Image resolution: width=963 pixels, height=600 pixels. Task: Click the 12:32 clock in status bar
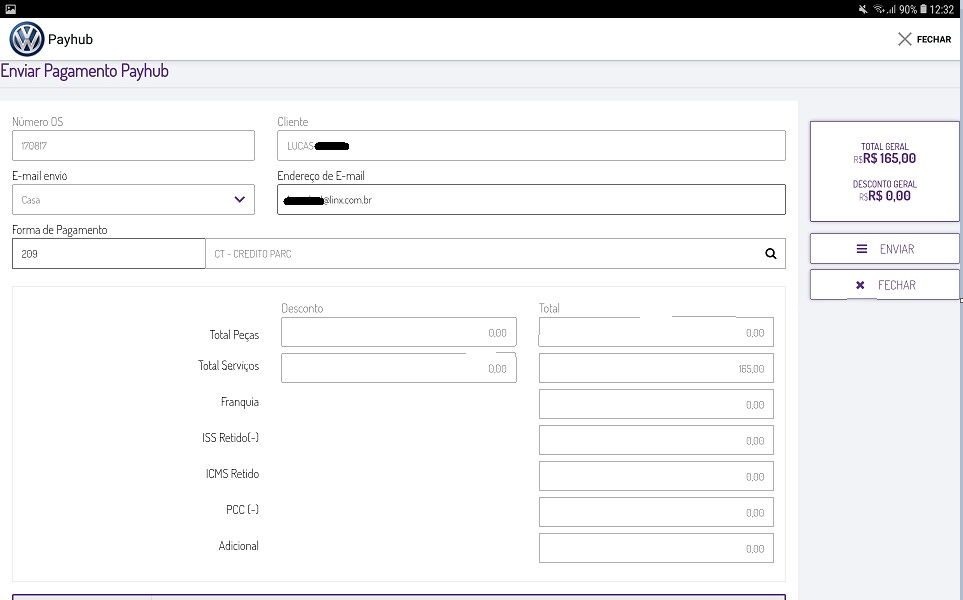[x=942, y=9]
